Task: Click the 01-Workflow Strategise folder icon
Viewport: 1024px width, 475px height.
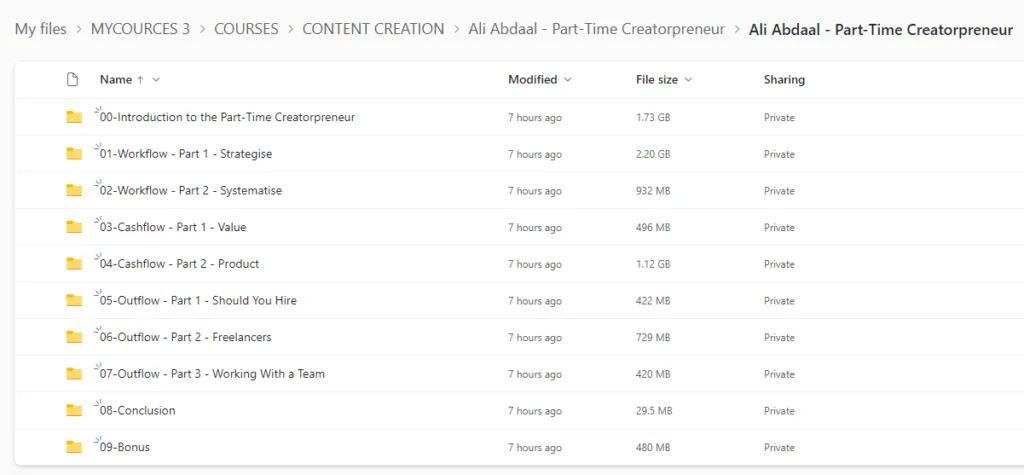Action: 74,154
